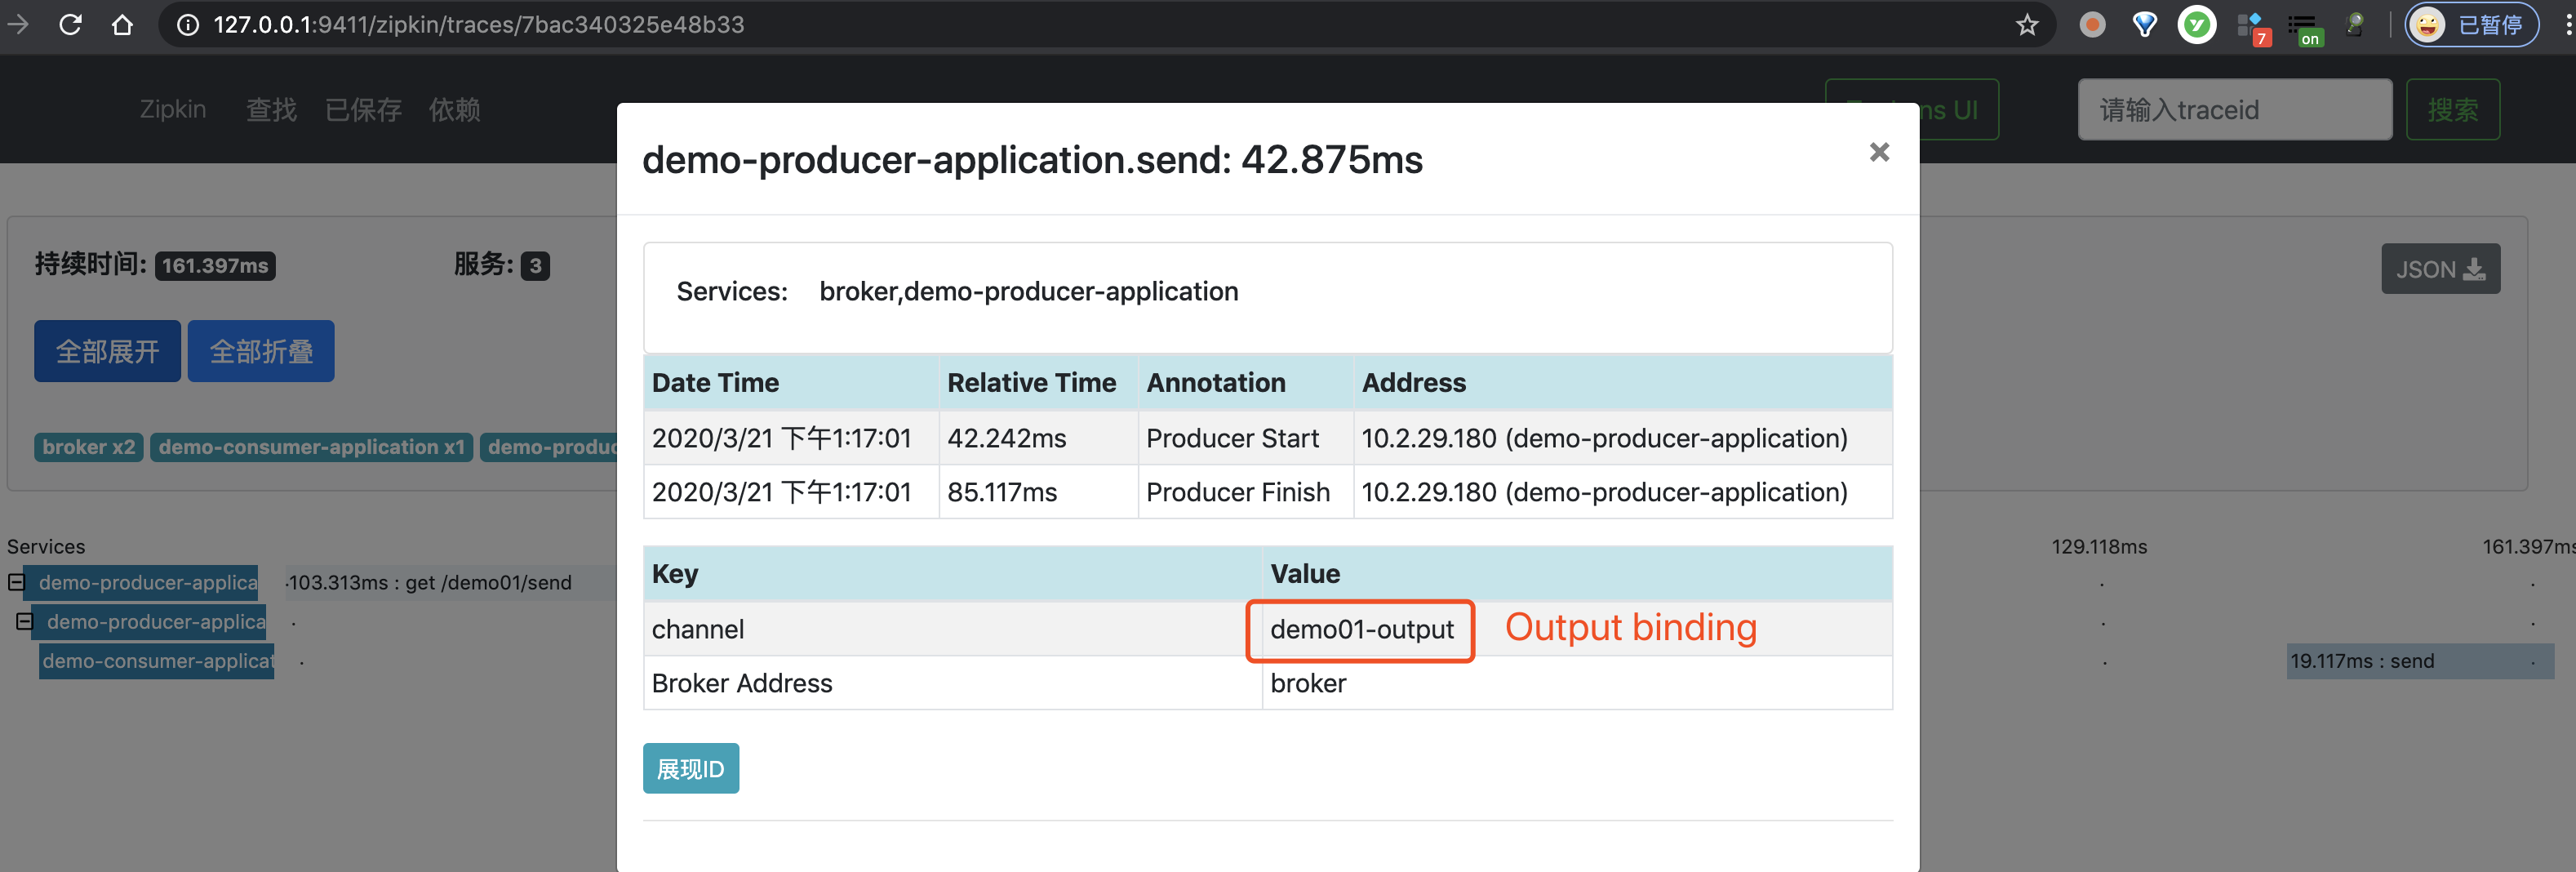Image resolution: width=2576 pixels, height=872 pixels.
Task: Collapse the top demo-producer-application span
Action: click(x=16, y=582)
